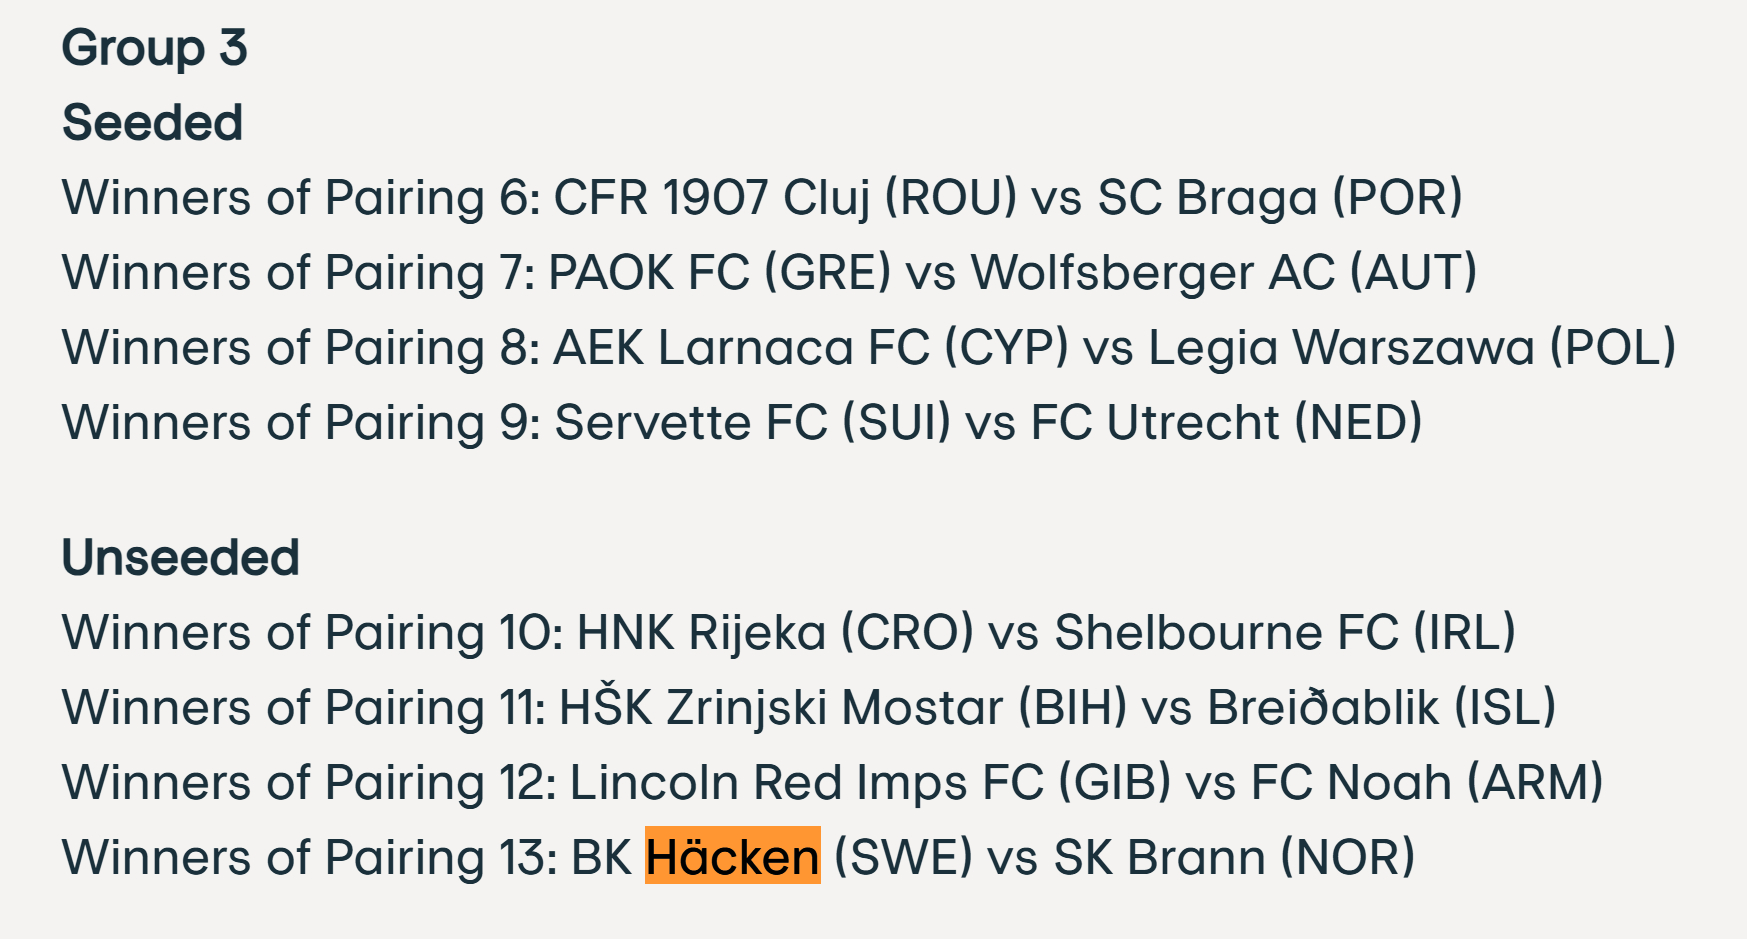The height and width of the screenshot is (939, 1747).
Task: Click the Legia Warszawa team name
Action: click(1340, 347)
